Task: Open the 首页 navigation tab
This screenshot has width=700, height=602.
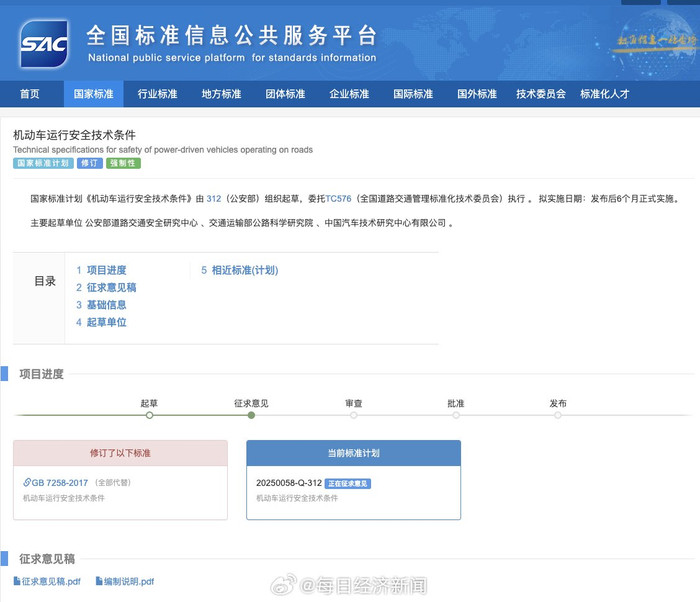Action: tap(30, 94)
